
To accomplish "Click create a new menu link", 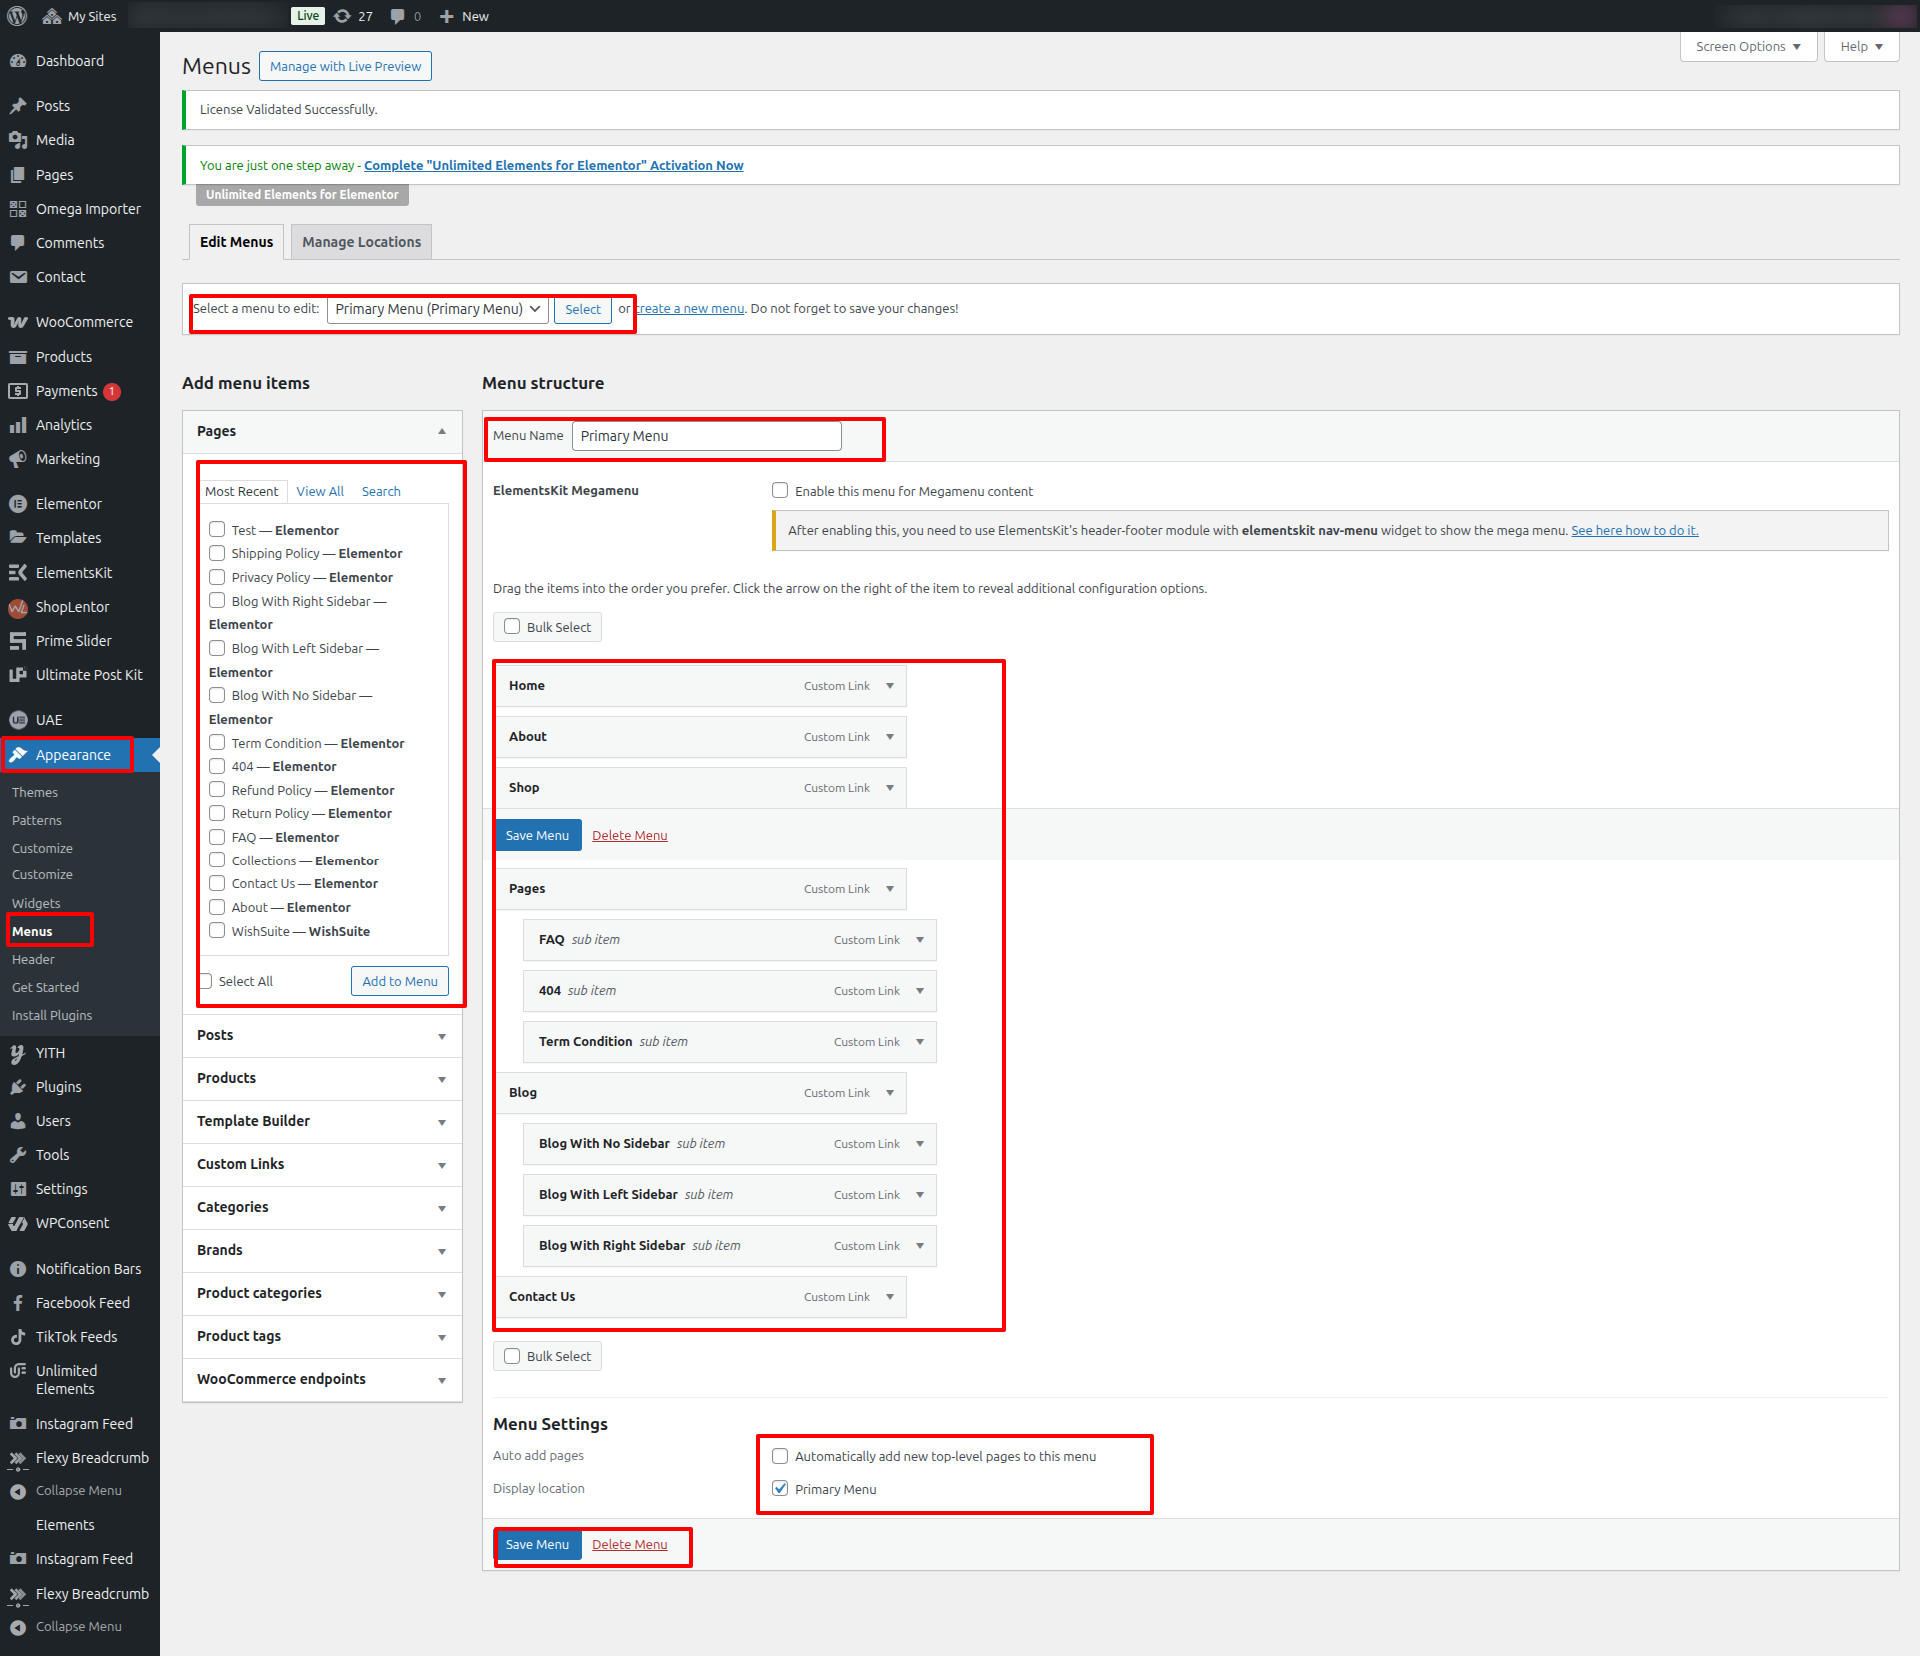I will pos(690,309).
